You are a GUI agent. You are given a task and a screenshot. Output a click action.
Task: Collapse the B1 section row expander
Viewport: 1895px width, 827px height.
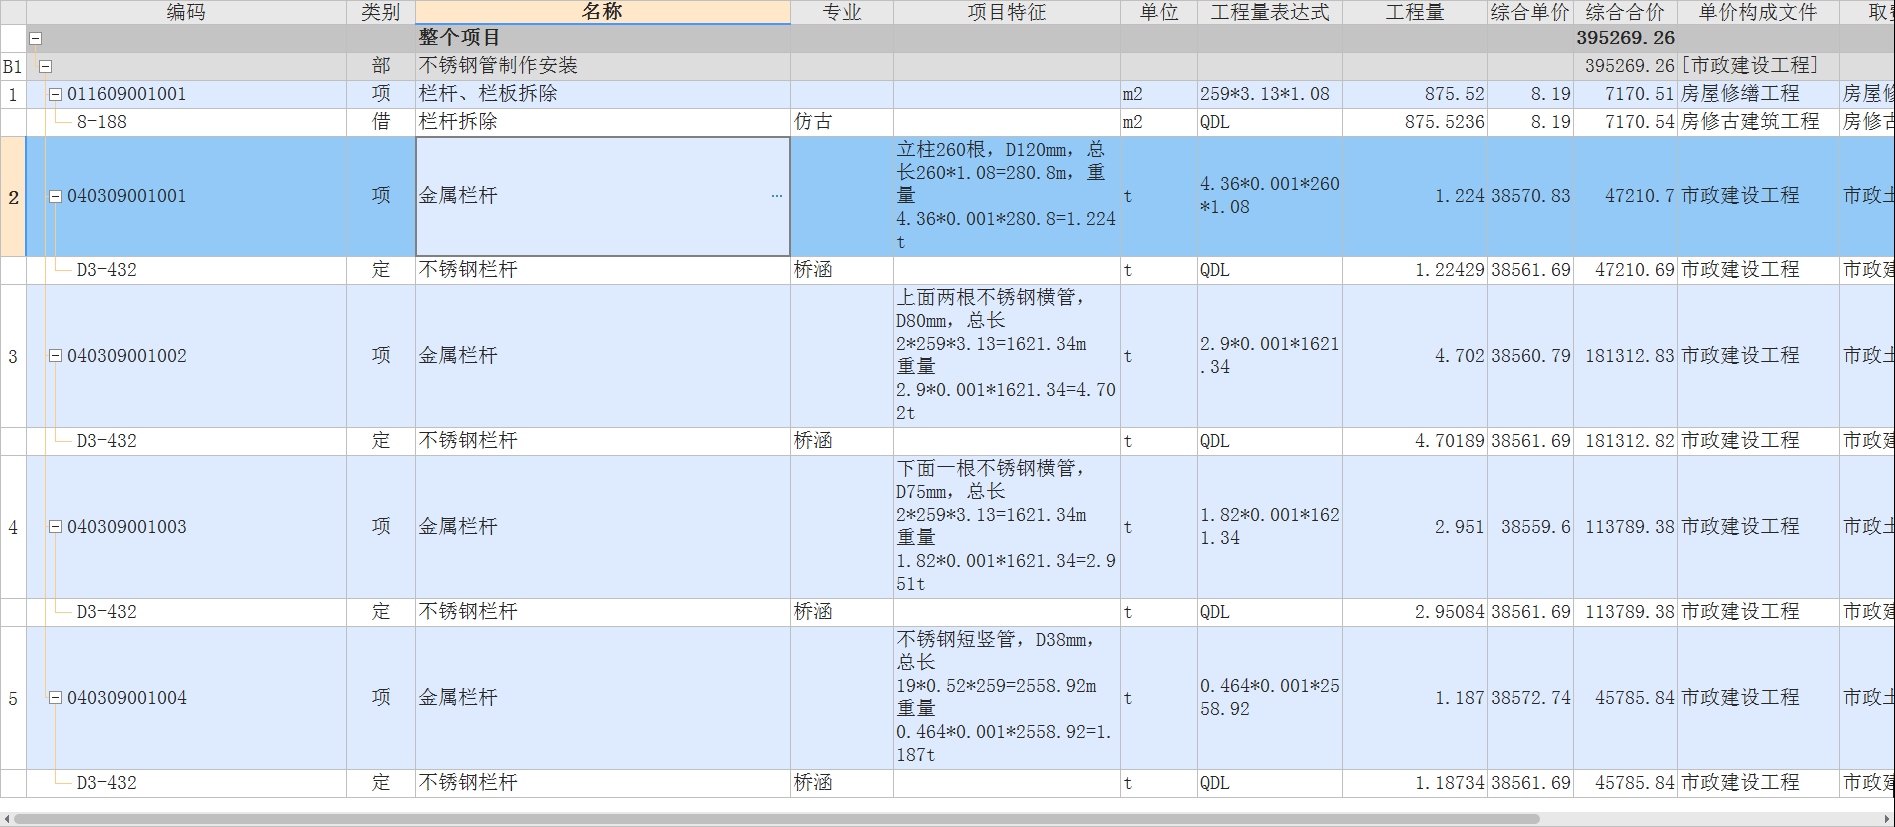point(45,66)
